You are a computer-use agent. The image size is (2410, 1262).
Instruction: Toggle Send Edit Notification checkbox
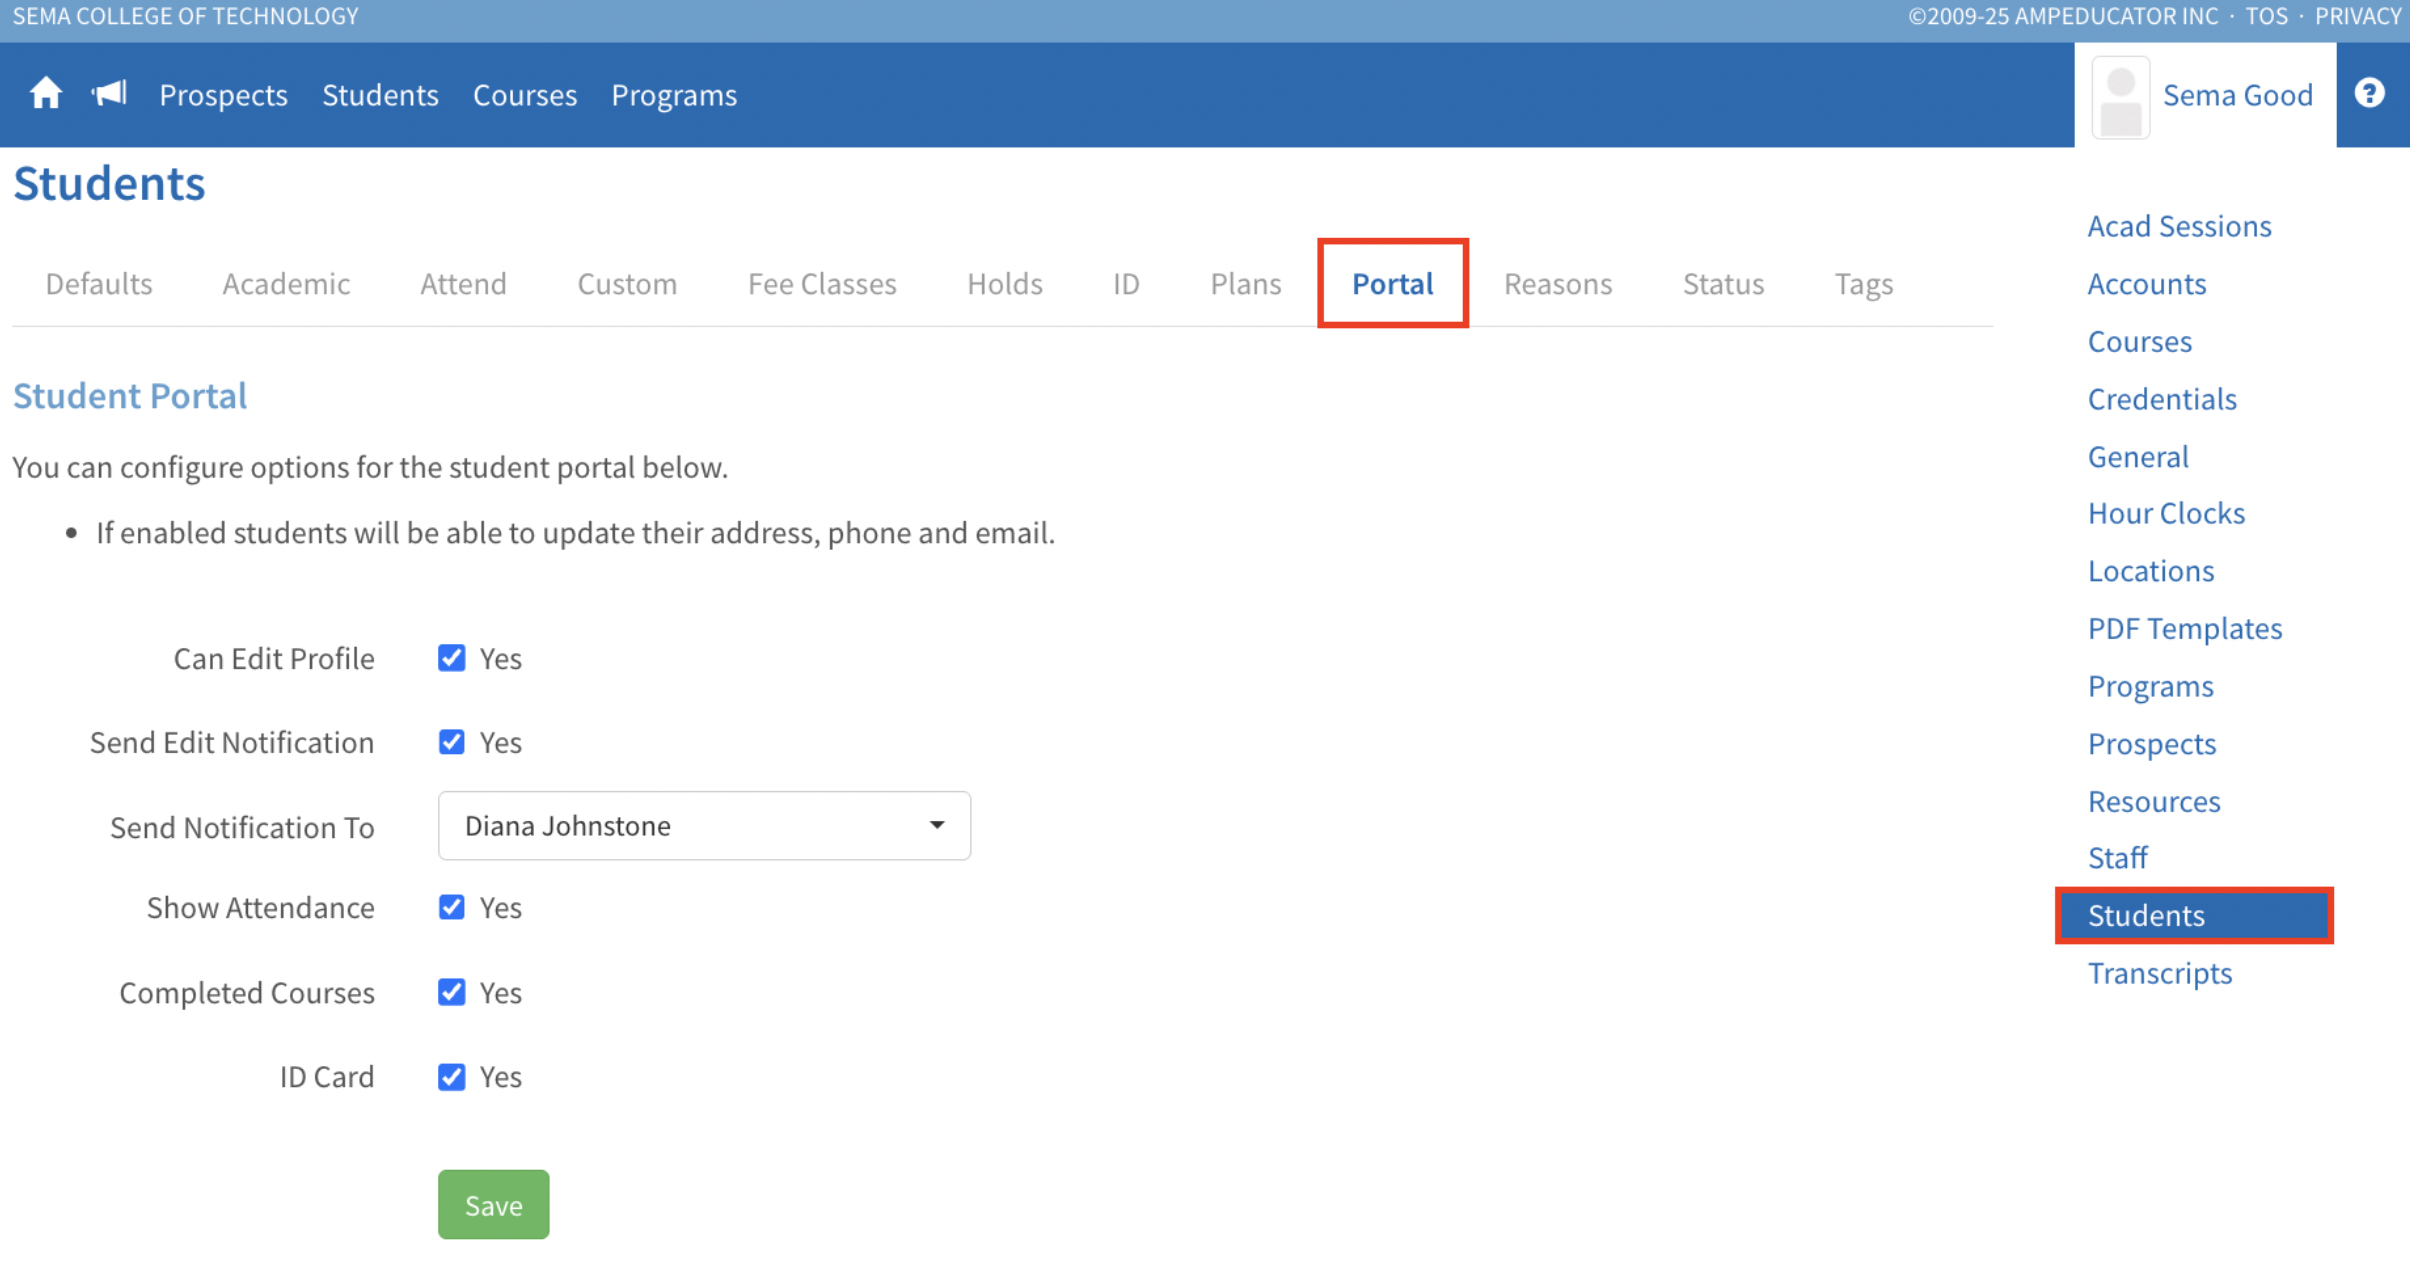[452, 742]
